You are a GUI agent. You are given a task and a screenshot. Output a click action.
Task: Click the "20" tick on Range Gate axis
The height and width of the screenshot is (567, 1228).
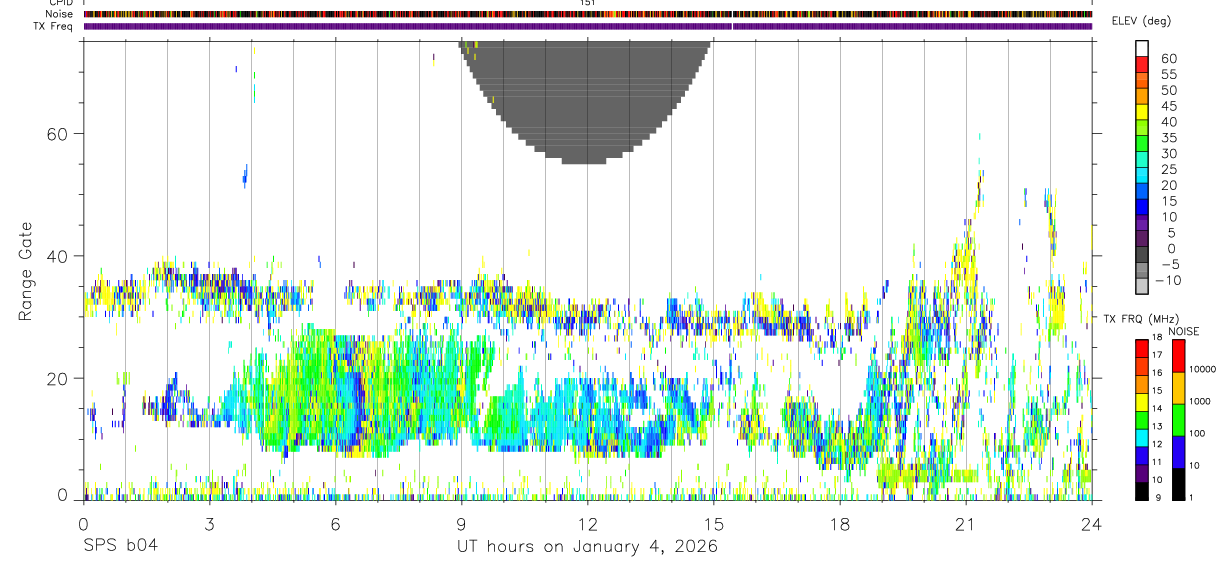tap(56, 379)
